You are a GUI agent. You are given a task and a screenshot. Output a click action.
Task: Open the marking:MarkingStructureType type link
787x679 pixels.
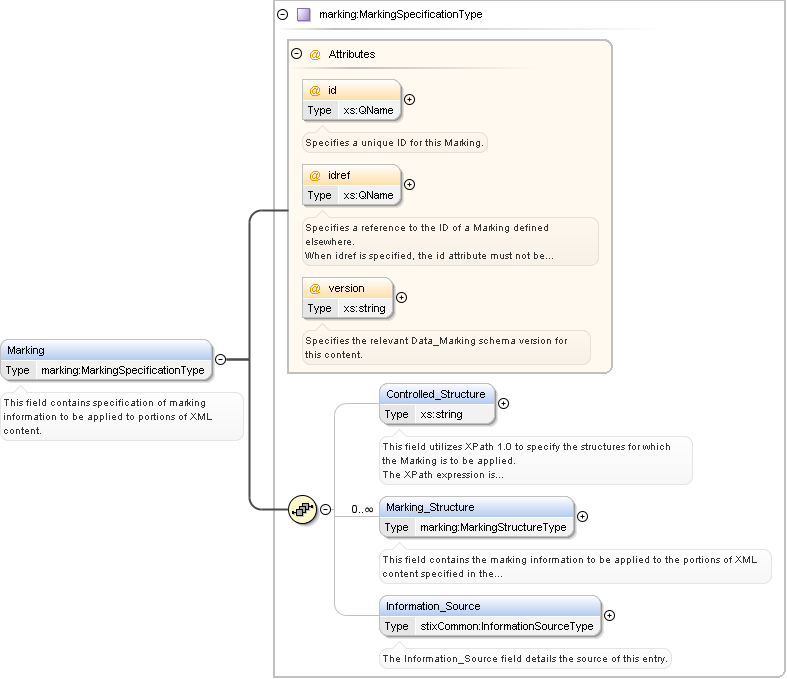(493, 527)
